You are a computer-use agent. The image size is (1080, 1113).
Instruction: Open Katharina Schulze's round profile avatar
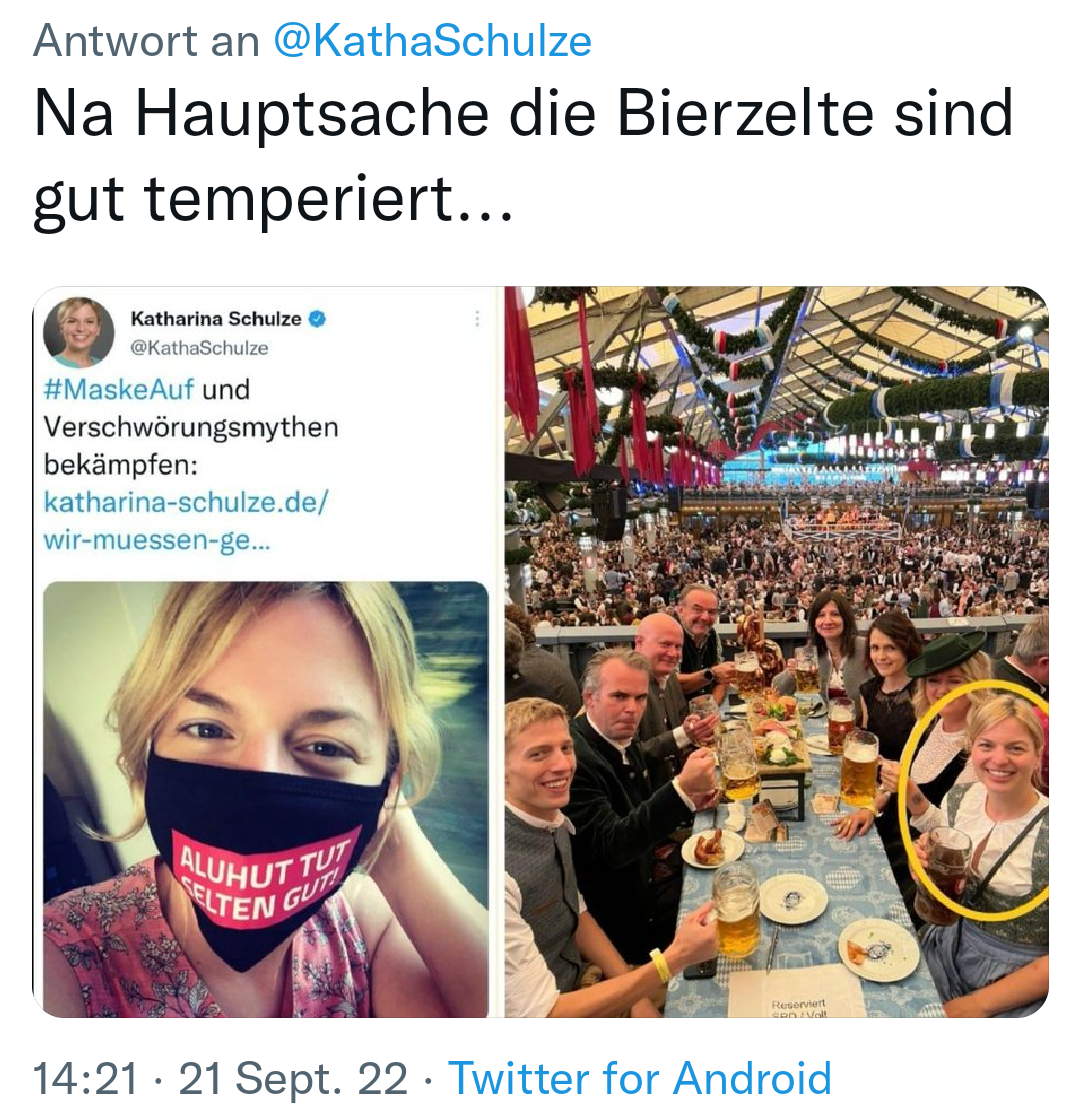[x=78, y=332]
